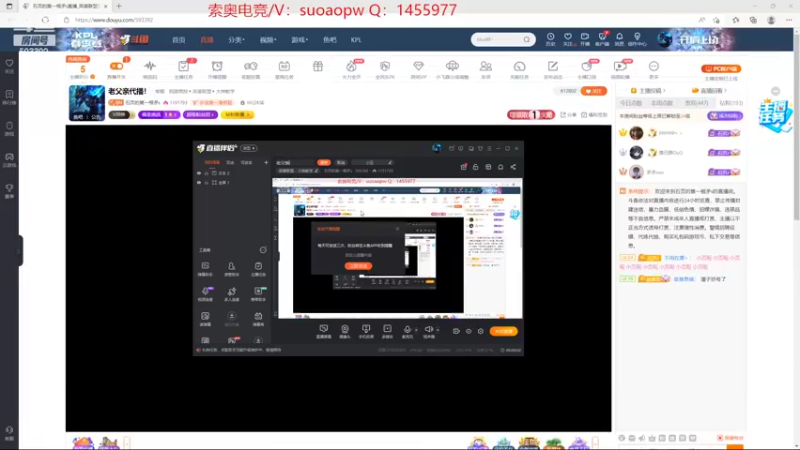This screenshot has height=450, width=800.
Task: Click the flame icon in streamer toolbar
Action: coord(351,66)
